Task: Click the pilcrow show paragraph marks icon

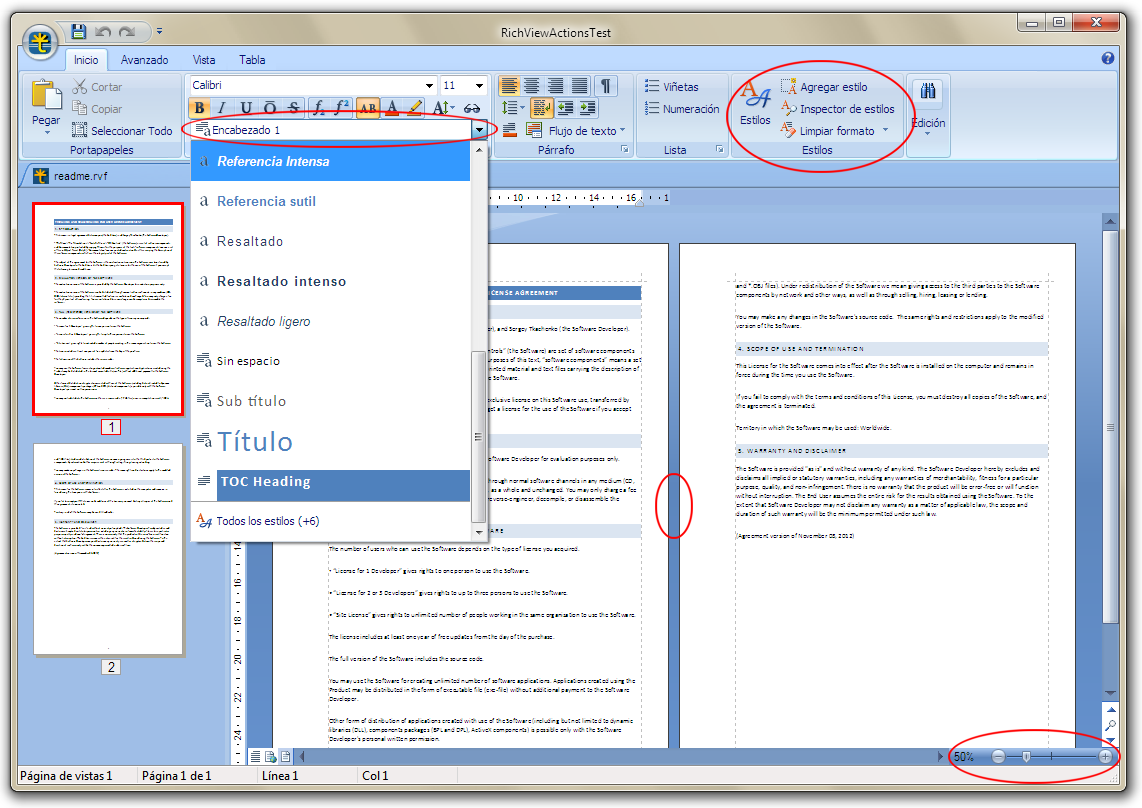Action: point(607,86)
